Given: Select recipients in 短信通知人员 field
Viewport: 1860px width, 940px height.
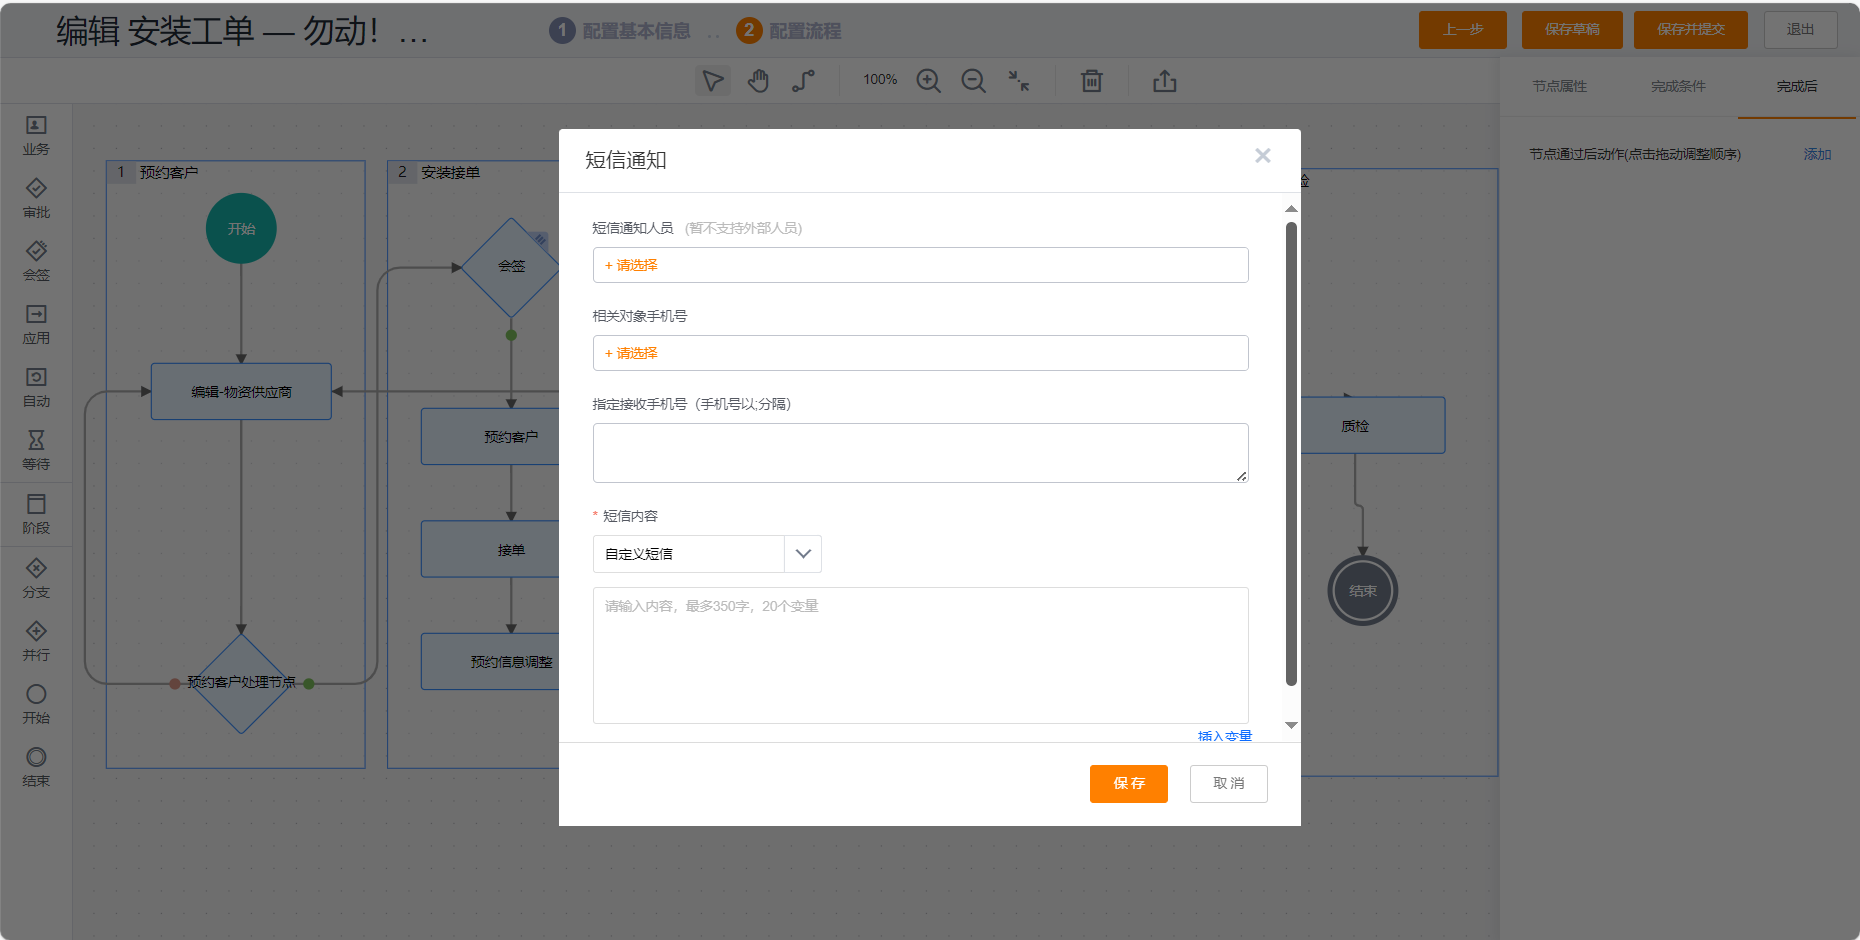Looking at the screenshot, I should pos(920,265).
